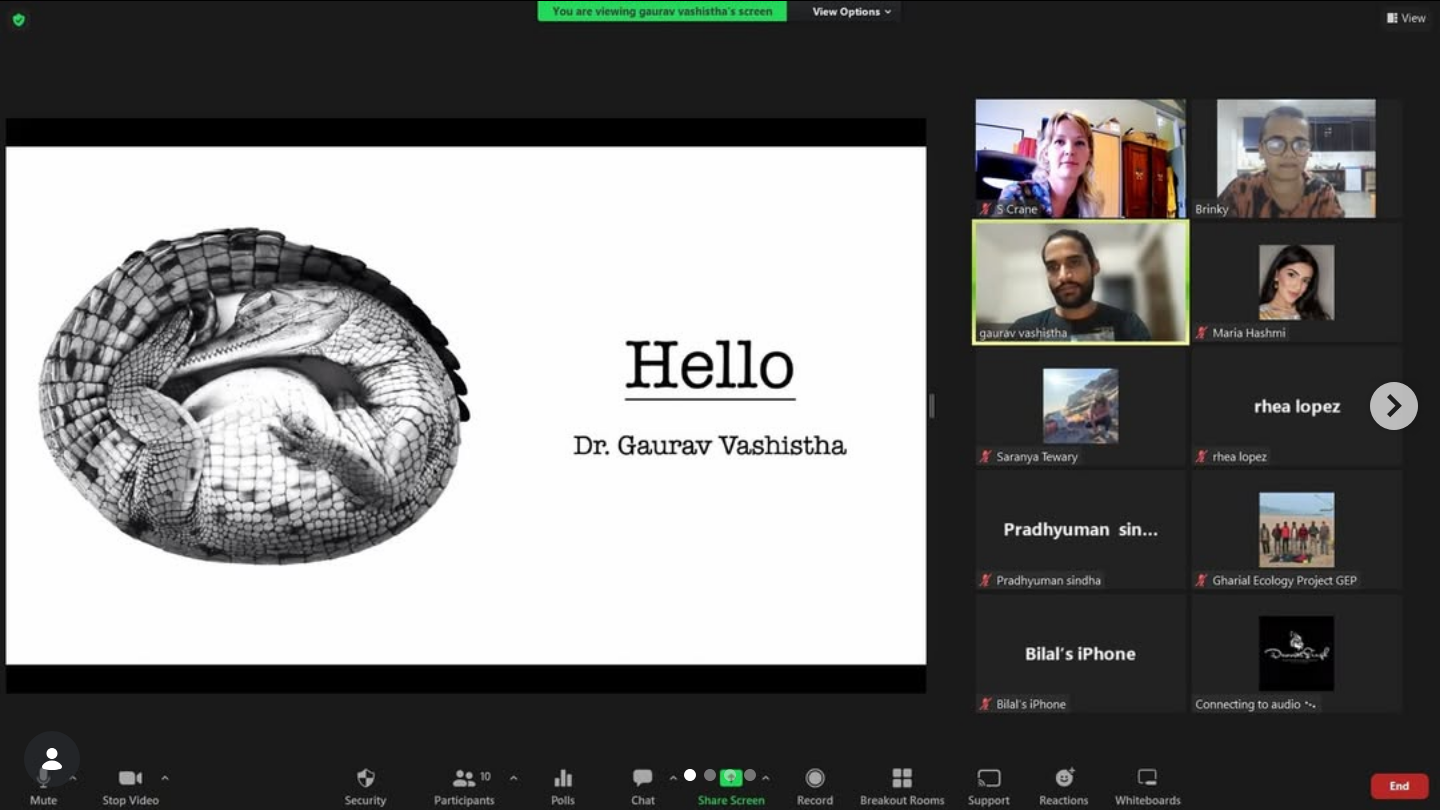Select Bilal's iPhone tile
The image size is (1440, 810).
(1080, 654)
